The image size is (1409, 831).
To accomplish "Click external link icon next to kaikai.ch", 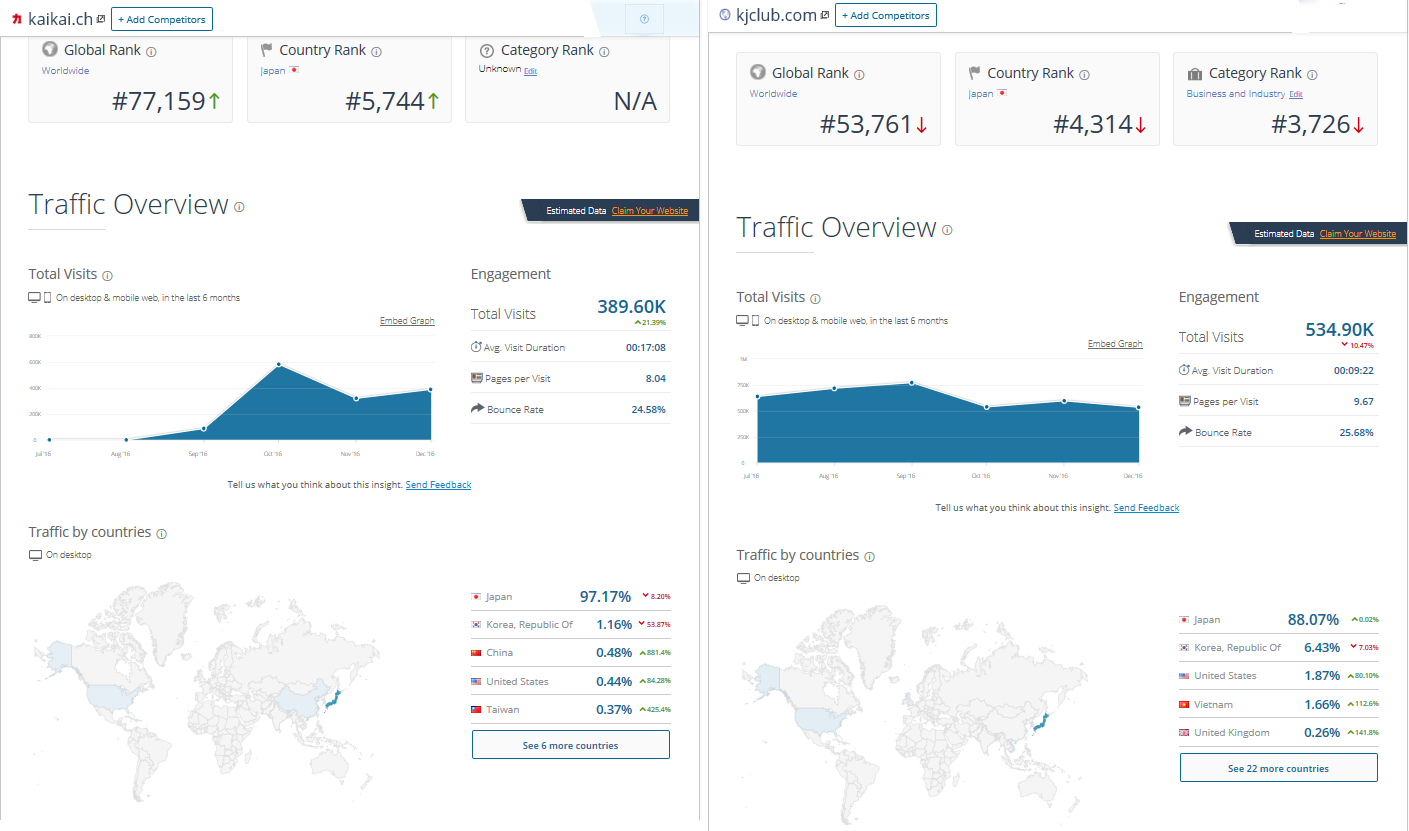I will (x=101, y=19).
